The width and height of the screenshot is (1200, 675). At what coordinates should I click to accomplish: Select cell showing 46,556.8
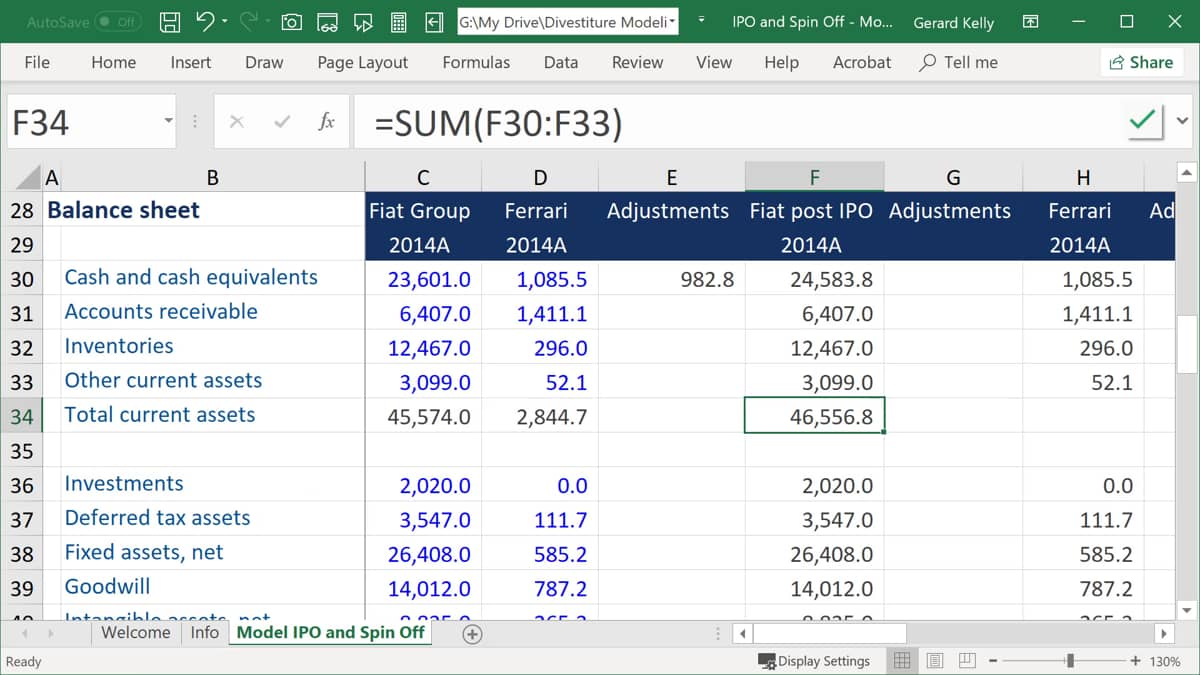pyautogui.click(x=814, y=416)
